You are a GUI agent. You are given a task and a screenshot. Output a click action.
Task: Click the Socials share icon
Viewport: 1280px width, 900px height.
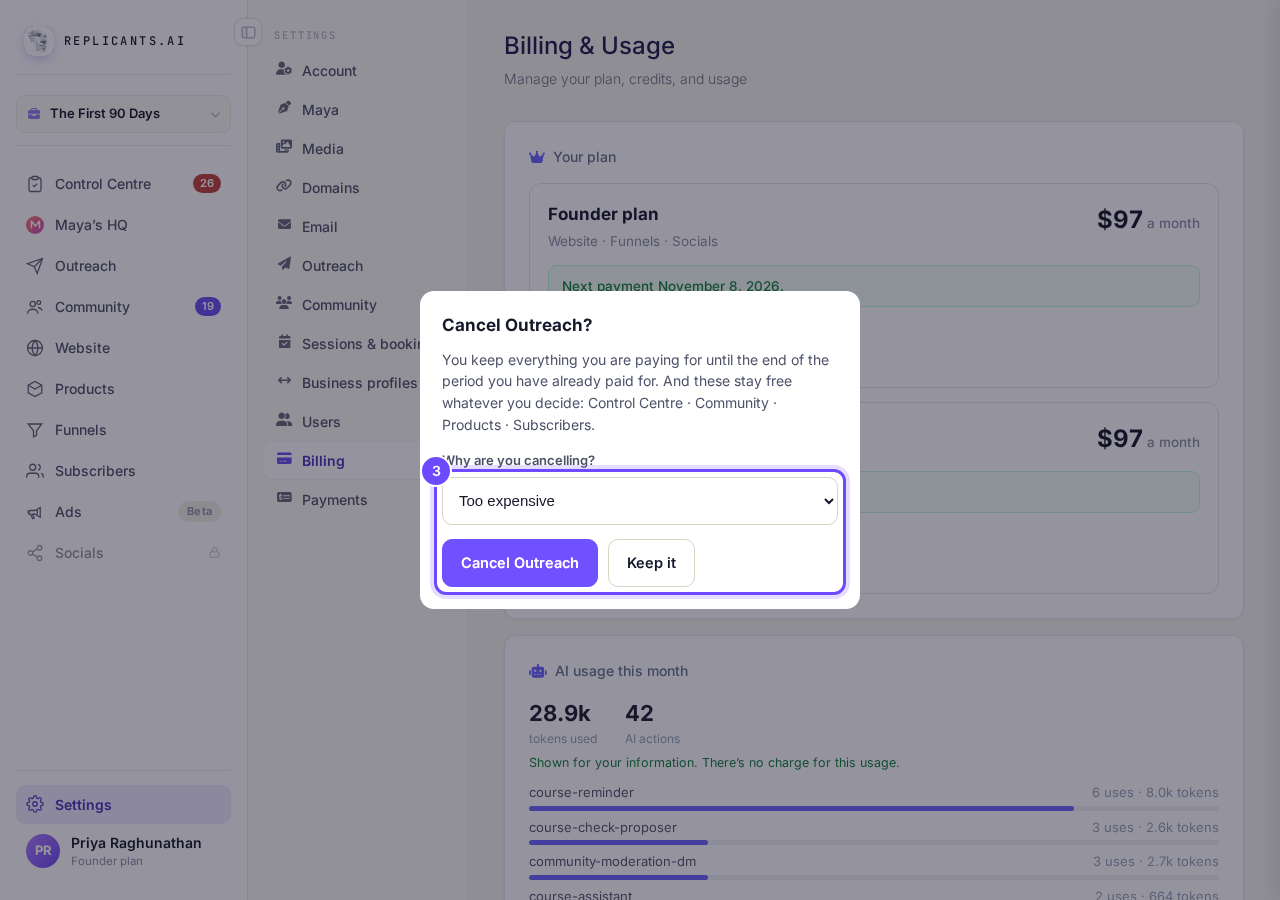click(x=35, y=553)
